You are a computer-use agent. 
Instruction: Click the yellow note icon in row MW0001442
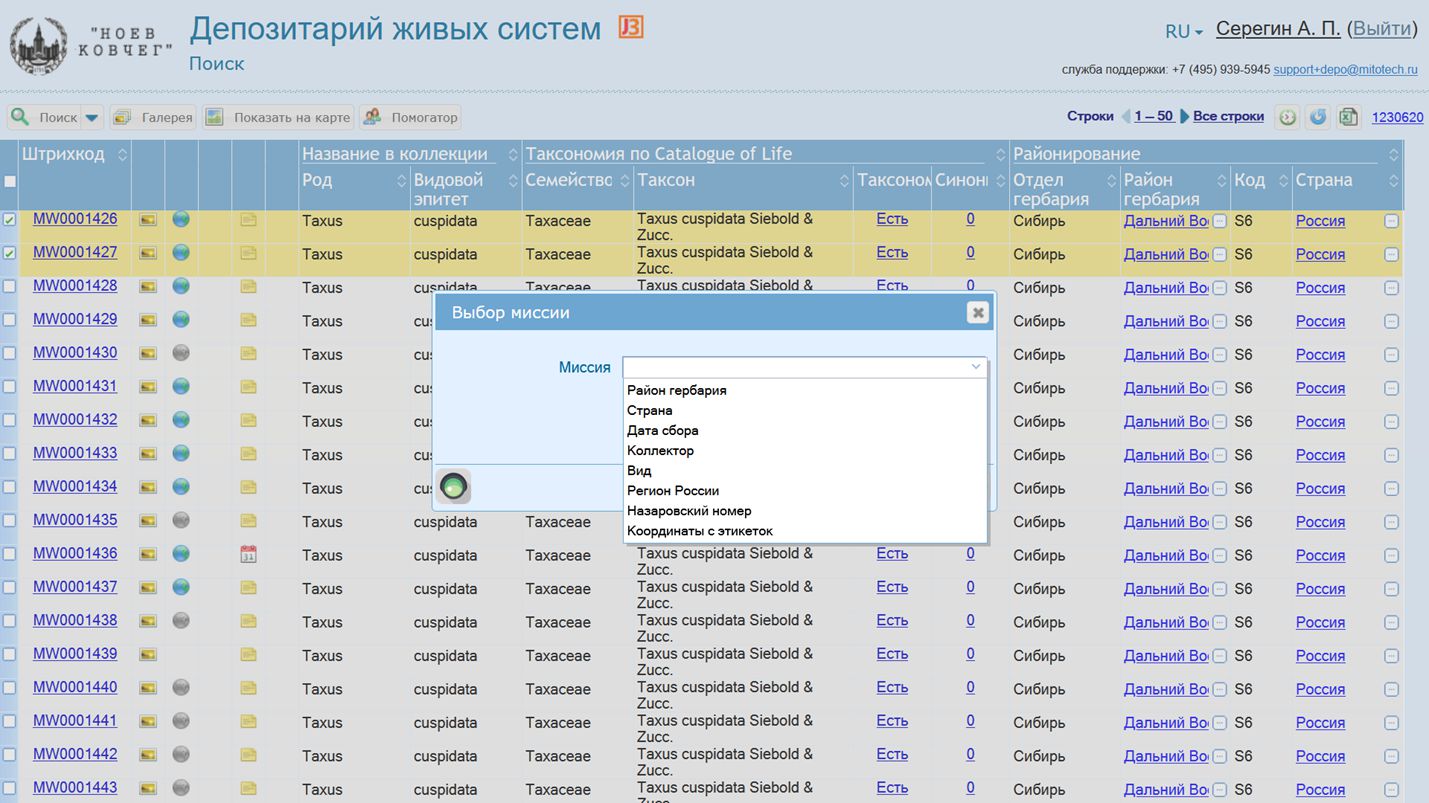click(x=248, y=755)
